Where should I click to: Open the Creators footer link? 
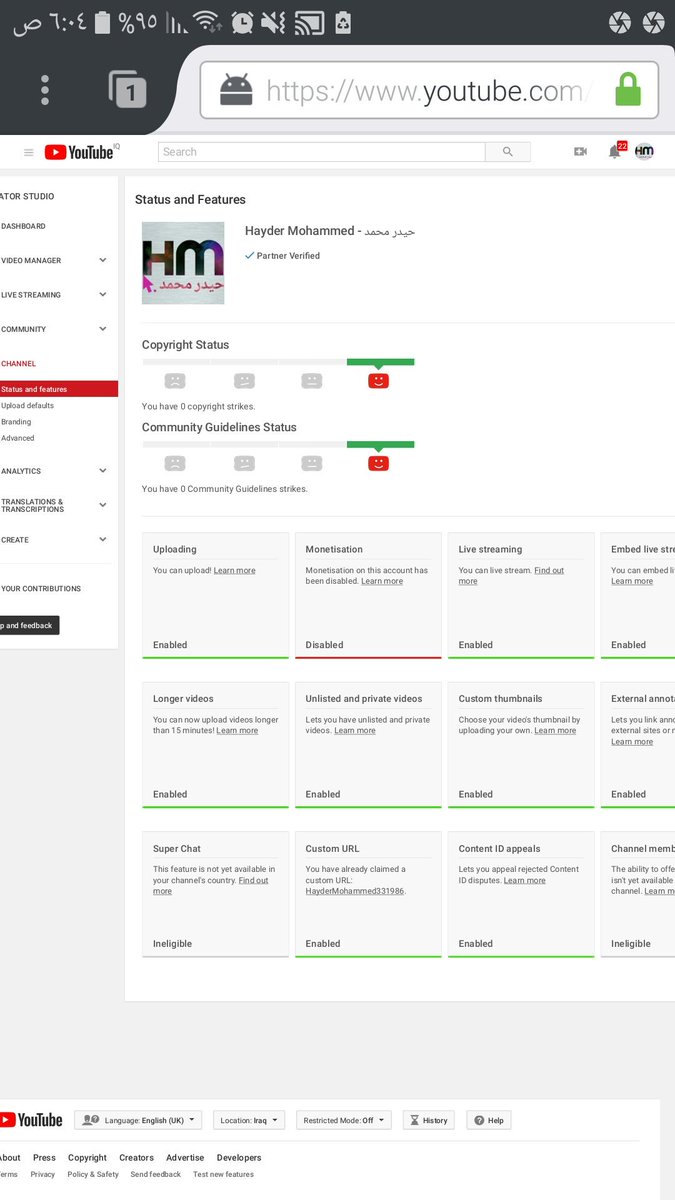[x=137, y=1158]
